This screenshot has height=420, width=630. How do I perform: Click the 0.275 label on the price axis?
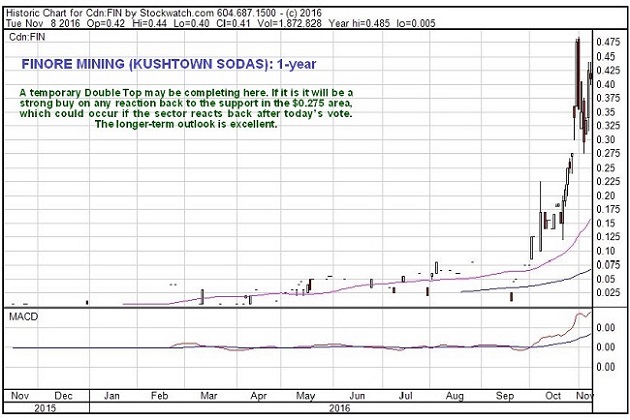click(x=608, y=154)
